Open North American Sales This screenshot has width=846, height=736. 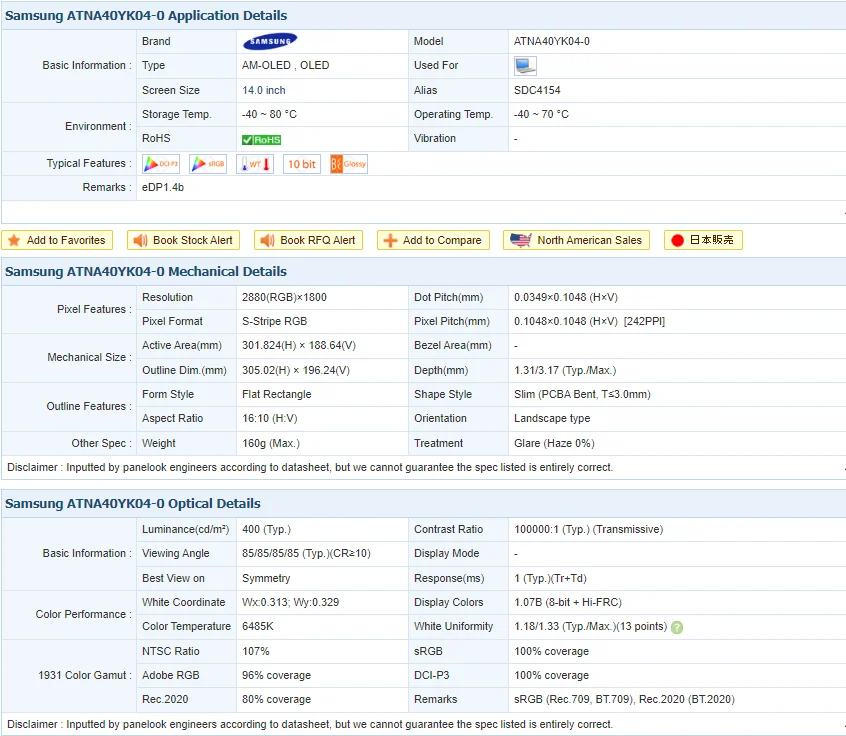coord(576,240)
